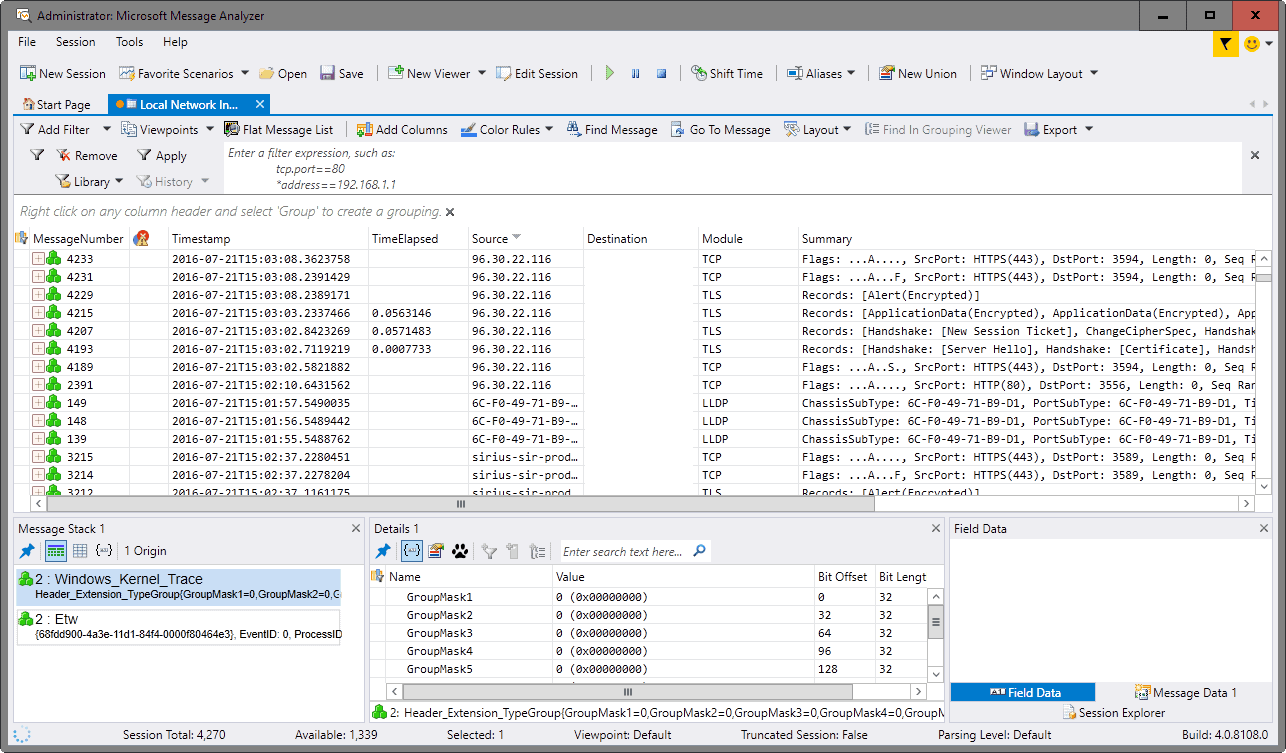Screen dimensions: 1286x753
Task: Select the Field Data tab
Action: 1023,692
